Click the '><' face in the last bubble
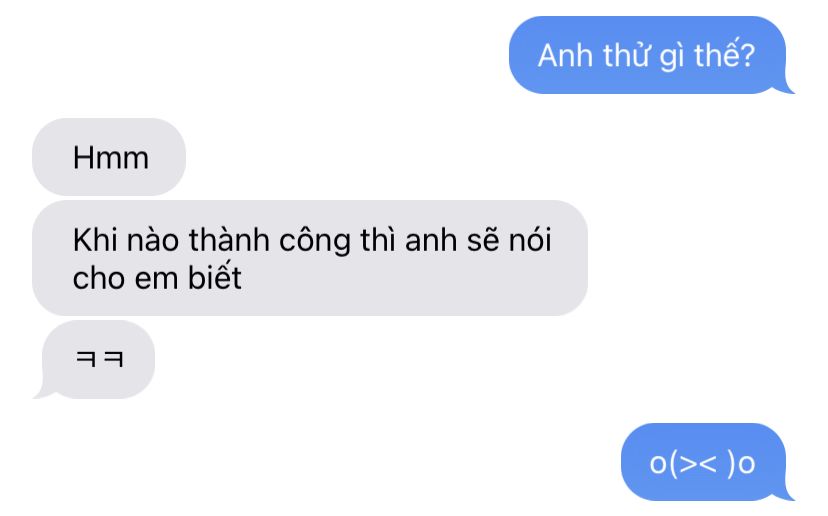828x516 pixels. (x=698, y=463)
